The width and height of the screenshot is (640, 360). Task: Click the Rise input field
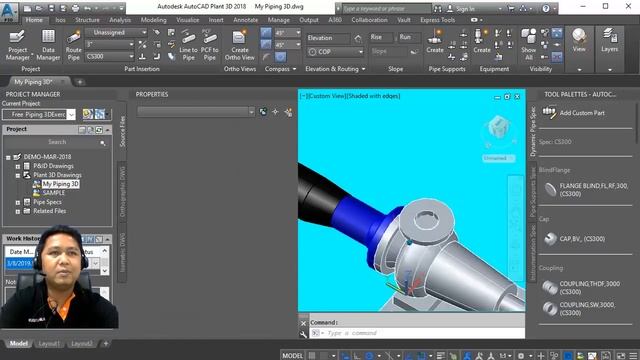(x=382, y=38)
